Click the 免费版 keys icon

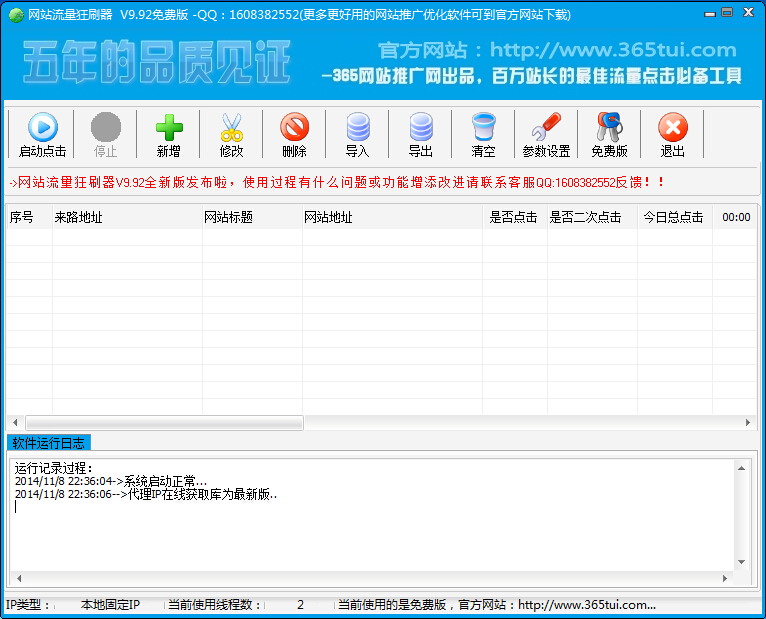[609, 134]
